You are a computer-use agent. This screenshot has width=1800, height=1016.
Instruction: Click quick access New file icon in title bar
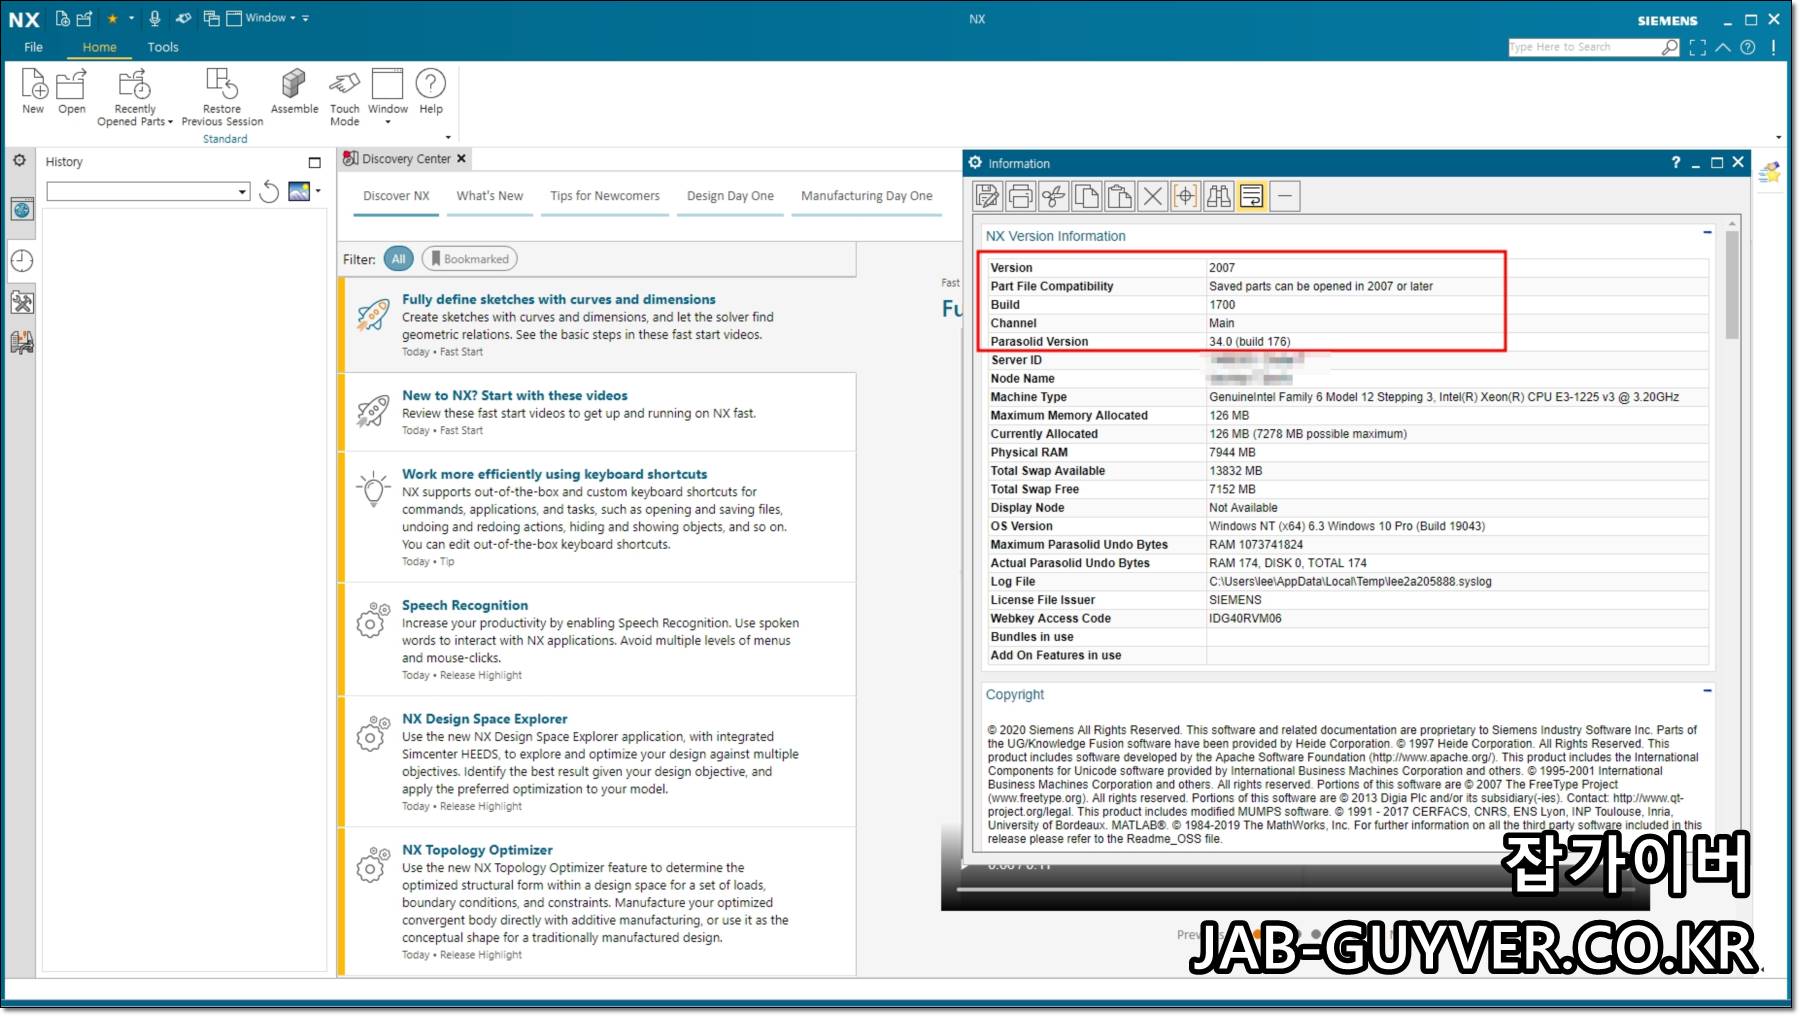(63, 18)
